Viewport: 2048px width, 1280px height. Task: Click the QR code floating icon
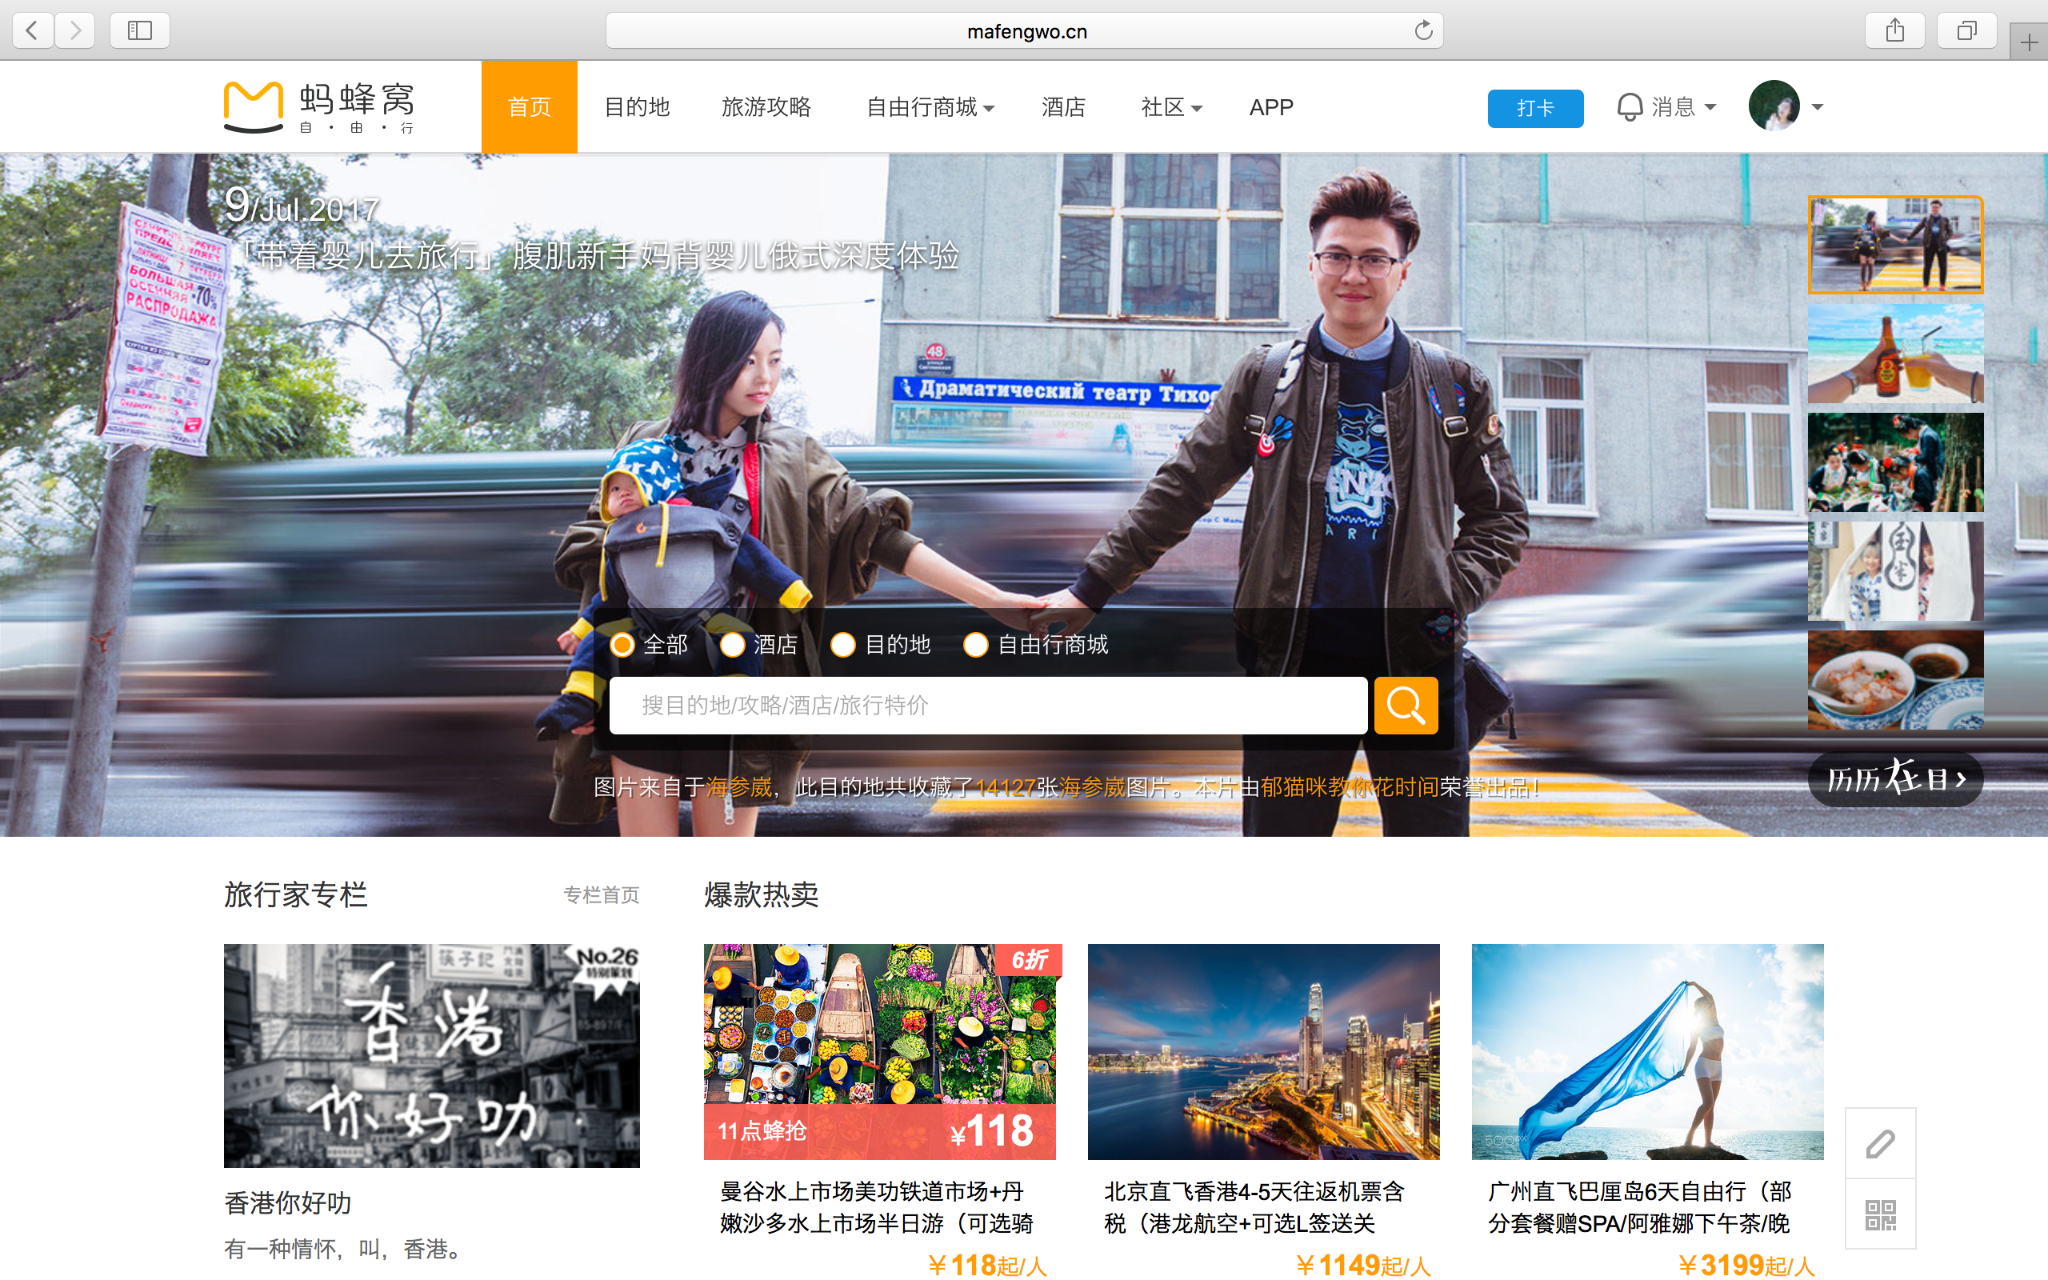(1880, 1215)
